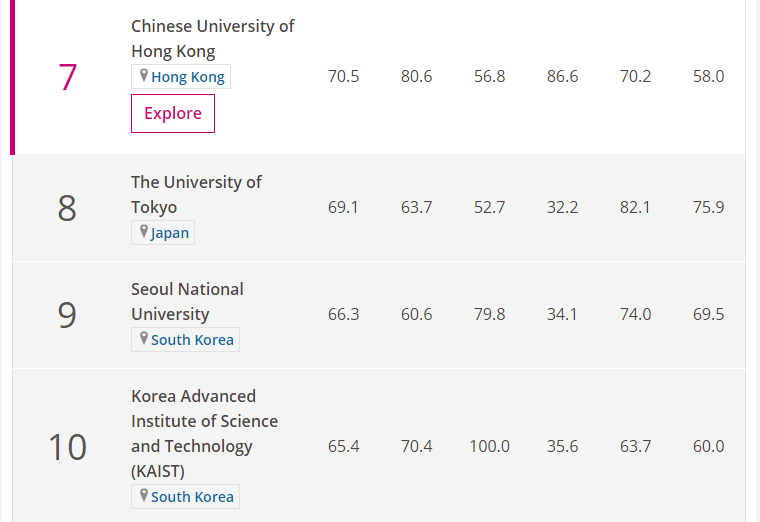Open the Seoul National University title
The width and height of the screenshot is (760, 522).
point(187,301)
